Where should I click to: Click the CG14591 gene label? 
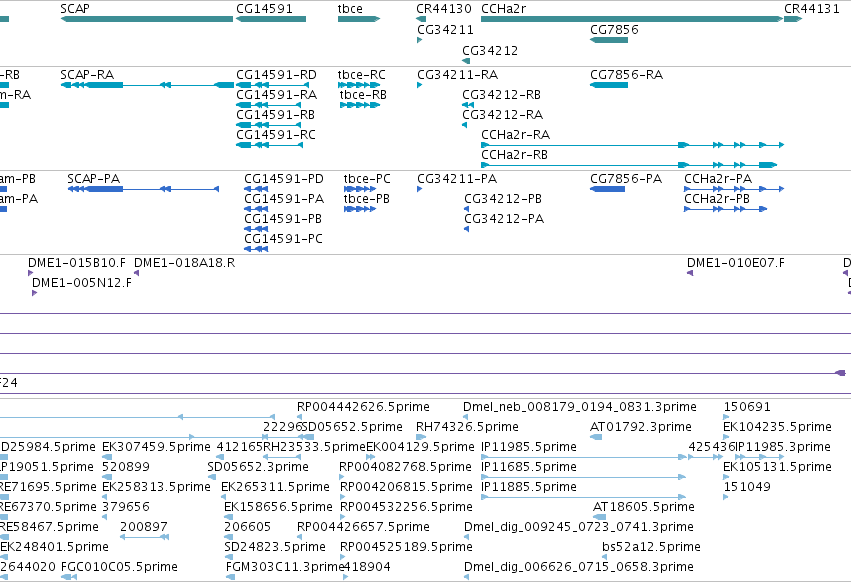click(264, 9)
